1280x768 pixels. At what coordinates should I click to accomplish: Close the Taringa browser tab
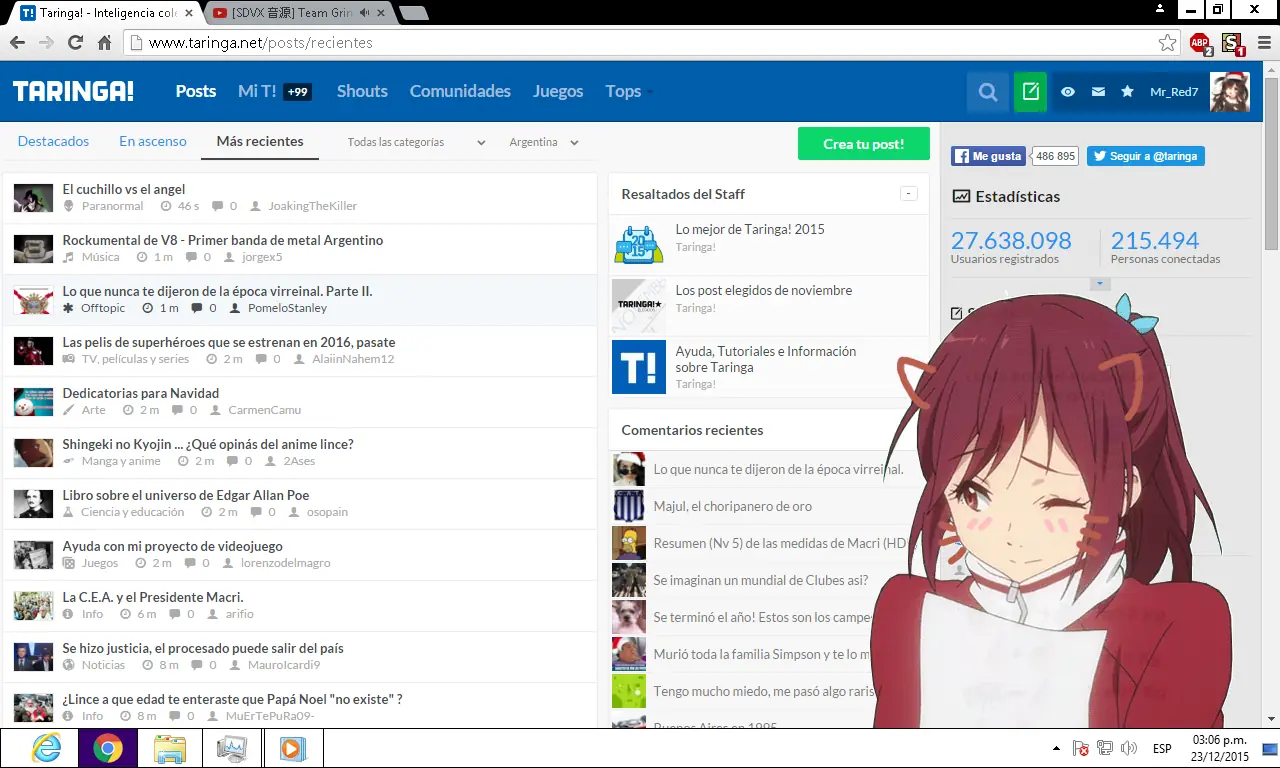pos(189,13)
